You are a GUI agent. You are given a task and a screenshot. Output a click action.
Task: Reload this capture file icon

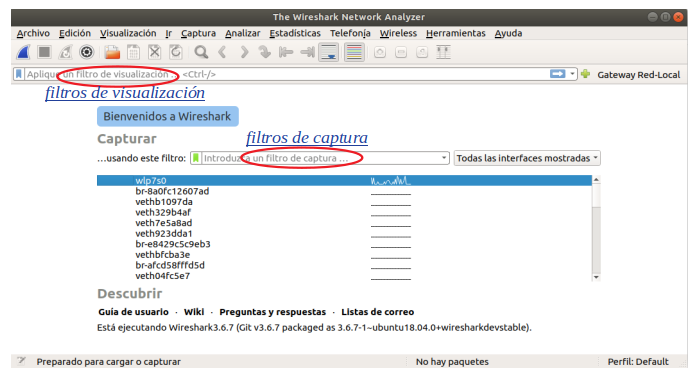point(176,52)
